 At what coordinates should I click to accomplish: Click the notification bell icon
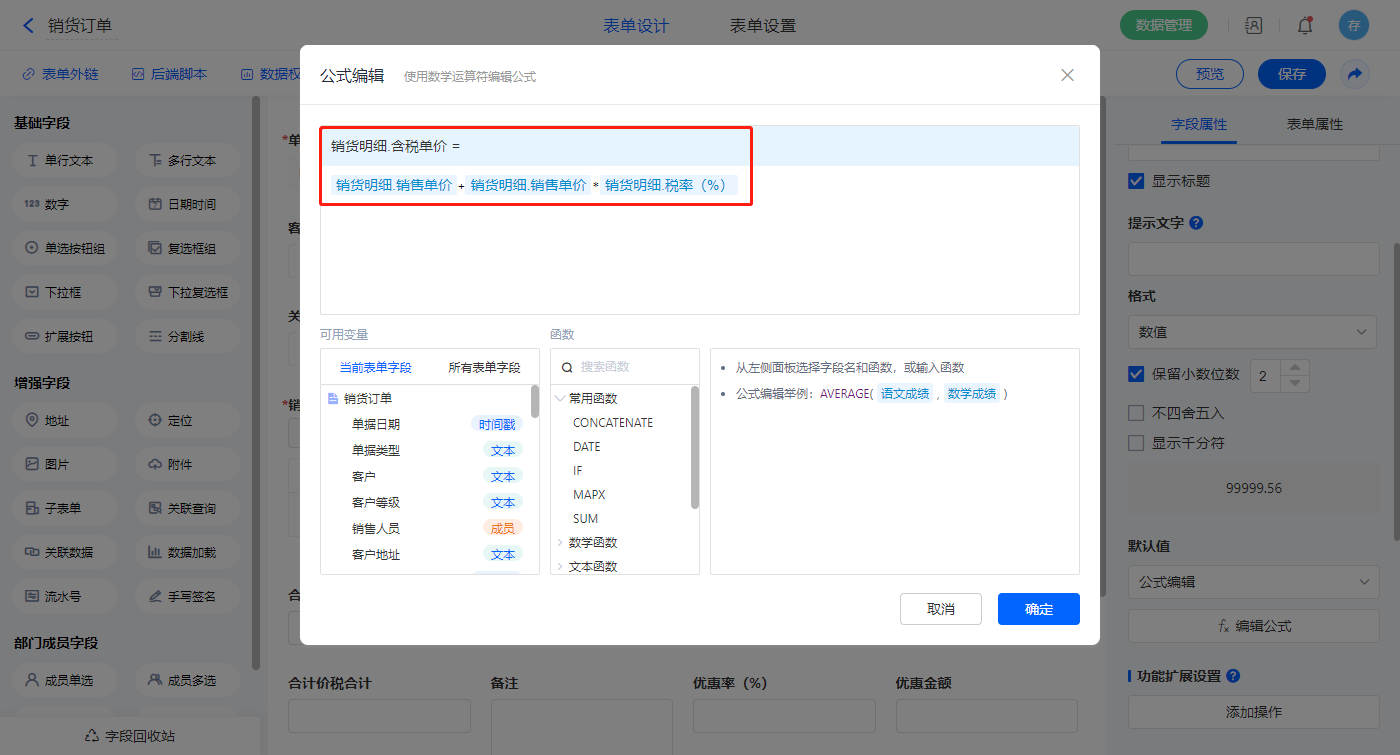click(x=1304, y=26)
